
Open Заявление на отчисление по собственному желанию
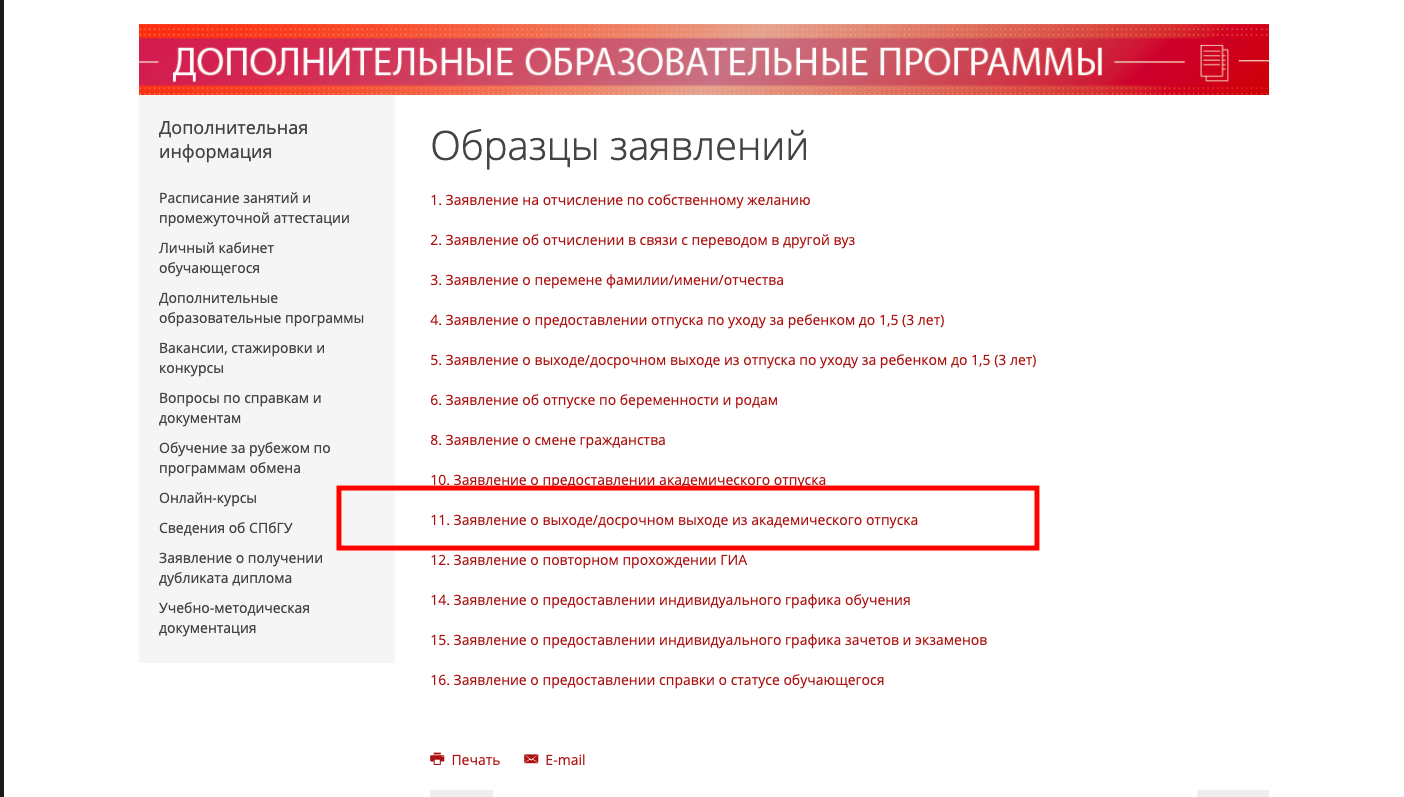coord(620,200)
